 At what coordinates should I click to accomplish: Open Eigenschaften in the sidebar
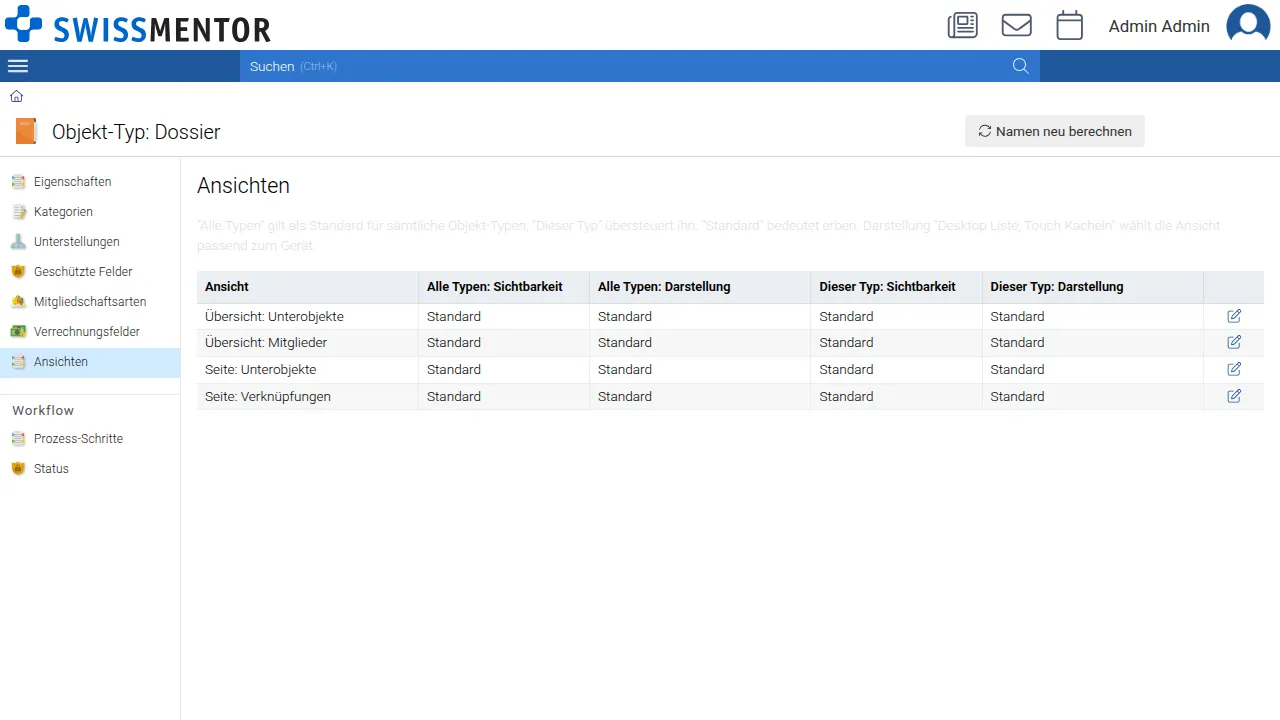(90, 182)
